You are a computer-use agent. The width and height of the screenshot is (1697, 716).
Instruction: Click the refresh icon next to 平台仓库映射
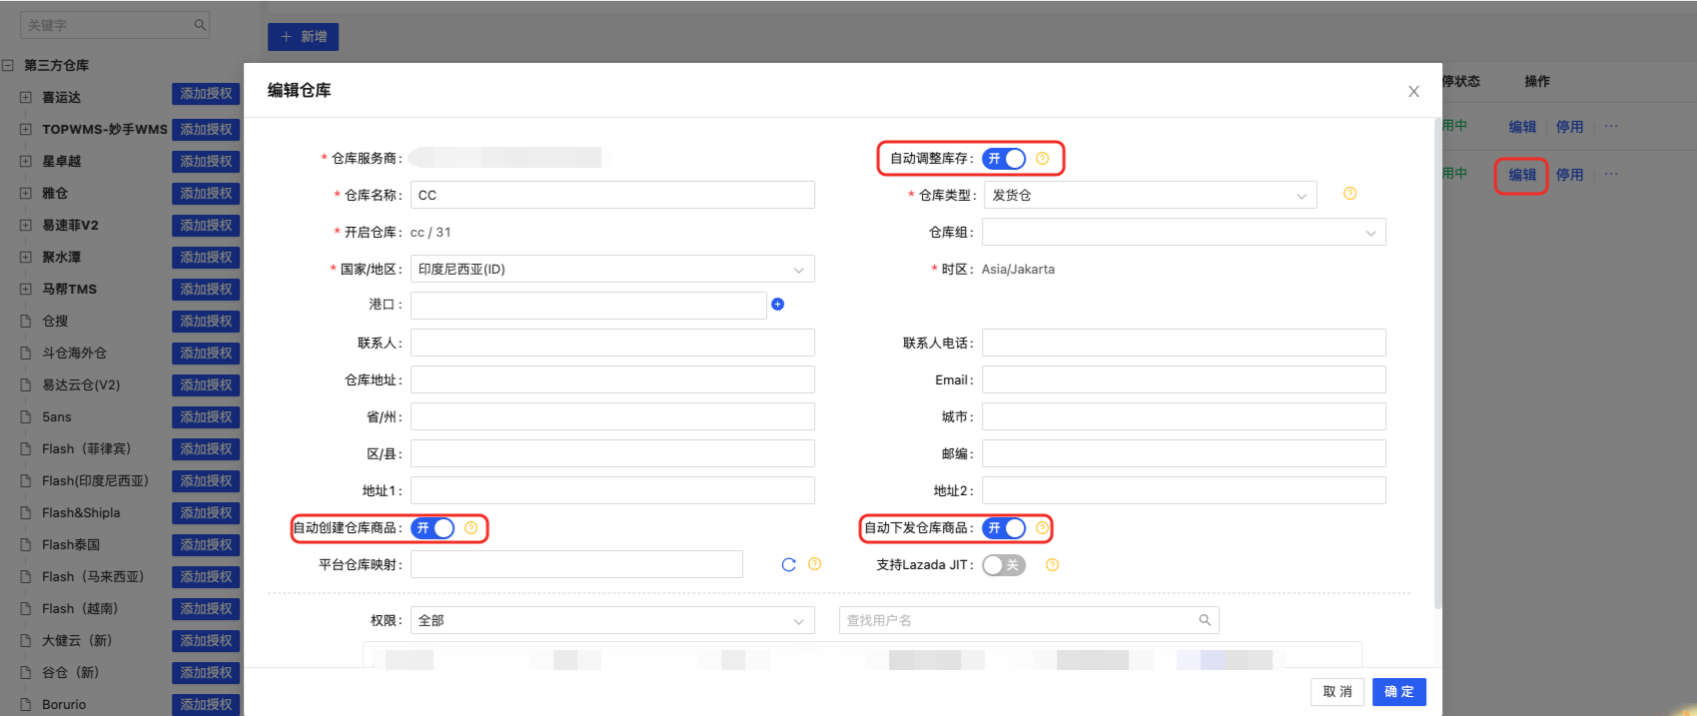tap(788, 565)
